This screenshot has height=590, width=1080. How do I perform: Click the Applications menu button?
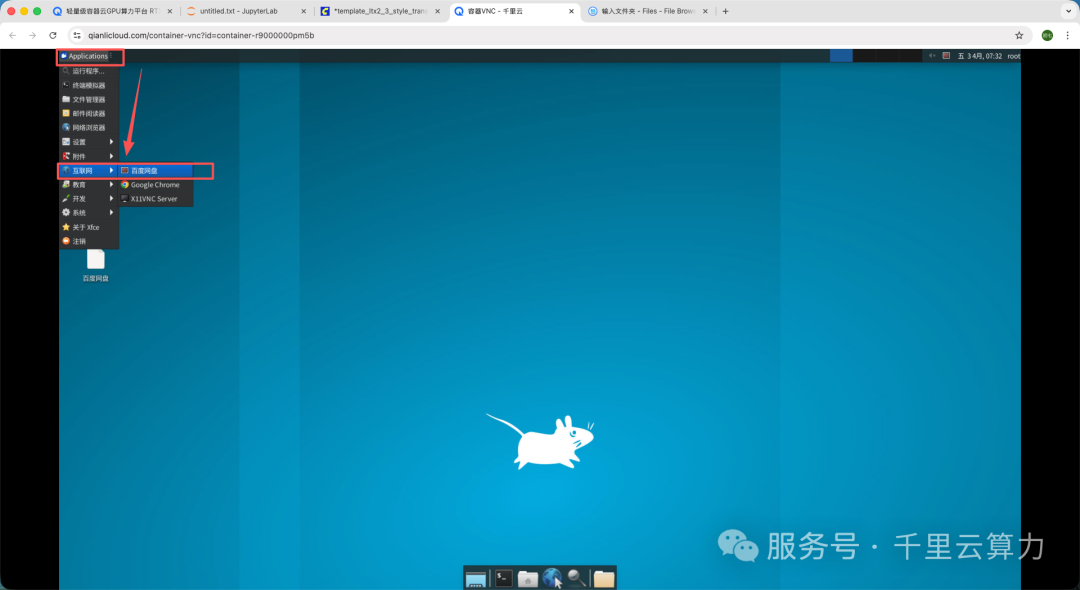coord(87,56)
